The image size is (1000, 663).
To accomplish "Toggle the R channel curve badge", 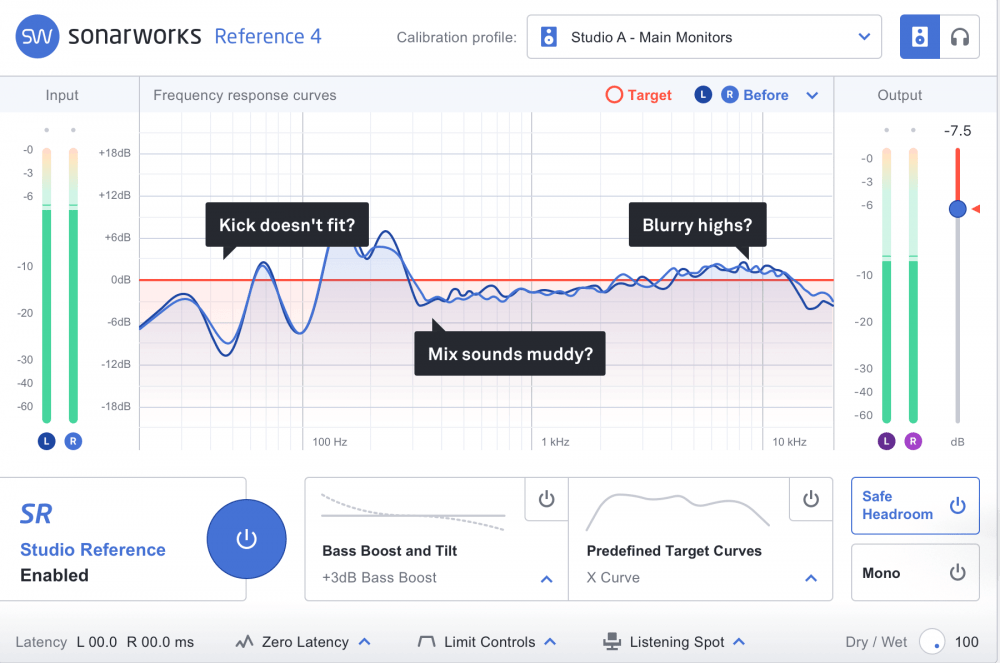I will click(729, 95).
